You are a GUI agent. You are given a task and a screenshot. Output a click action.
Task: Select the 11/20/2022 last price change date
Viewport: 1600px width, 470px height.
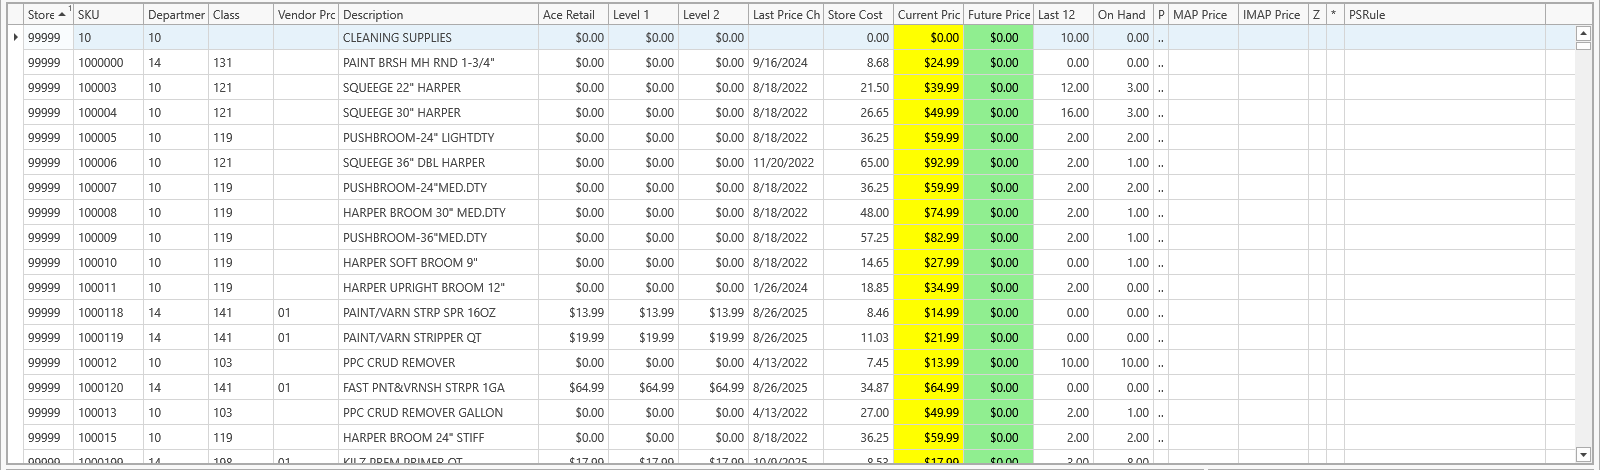[785, 163]
